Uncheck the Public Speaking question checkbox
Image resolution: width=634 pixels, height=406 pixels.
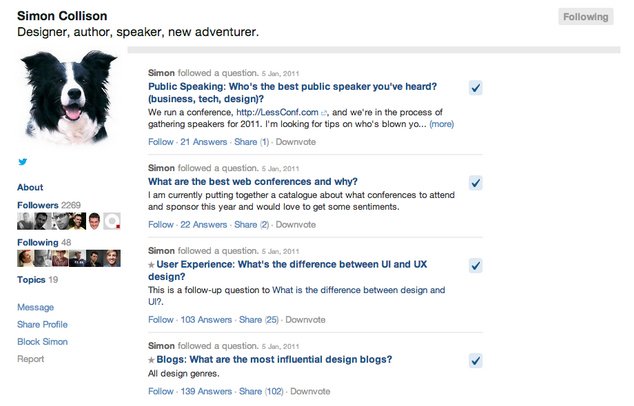point(476,88)
